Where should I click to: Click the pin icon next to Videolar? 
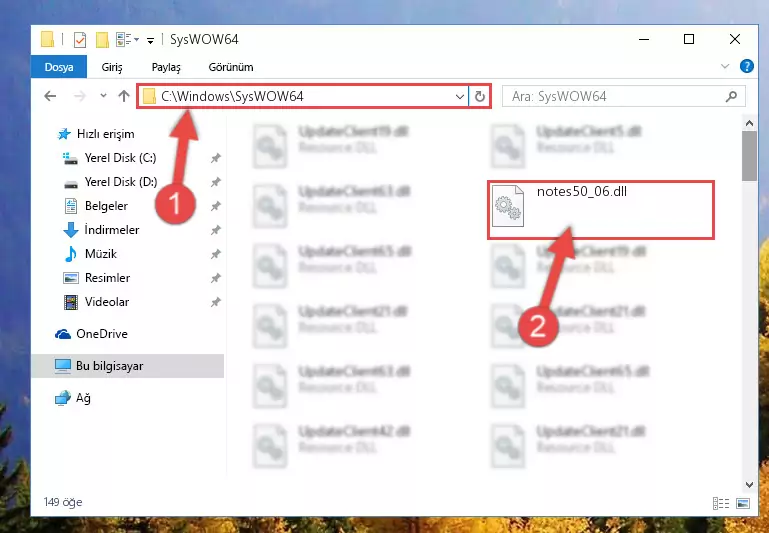pyautogui.click(x=215, y=303)
